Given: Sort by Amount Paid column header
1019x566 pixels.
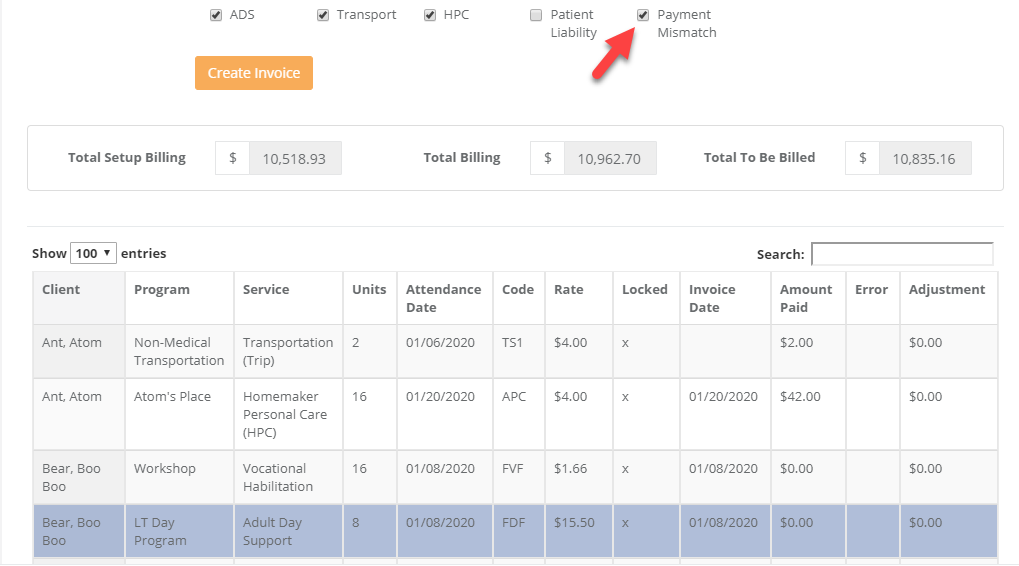Looking at the screenshot, I should coord(806,298).
